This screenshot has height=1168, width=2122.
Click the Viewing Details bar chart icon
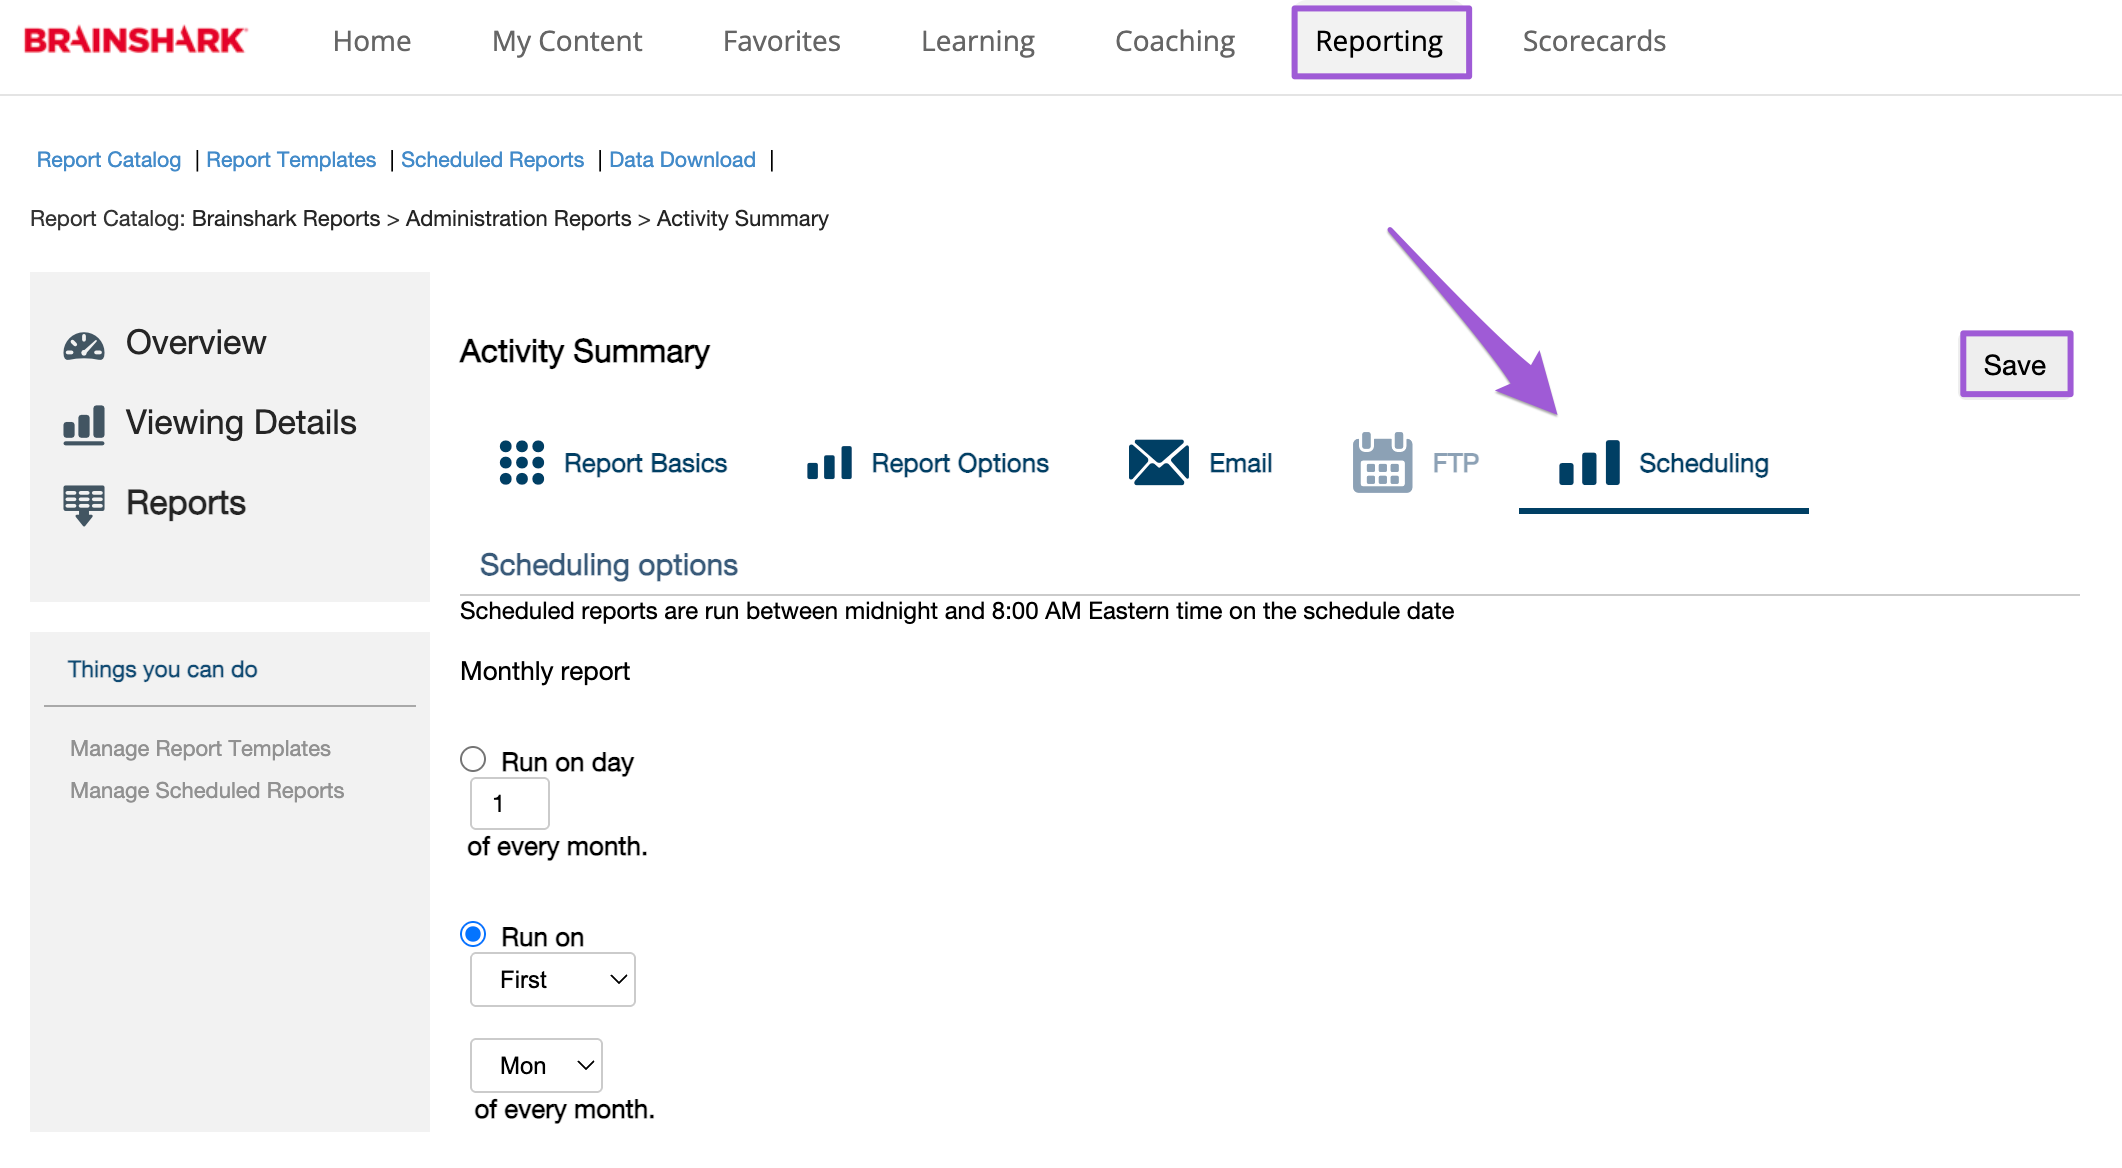pos(84,425)
